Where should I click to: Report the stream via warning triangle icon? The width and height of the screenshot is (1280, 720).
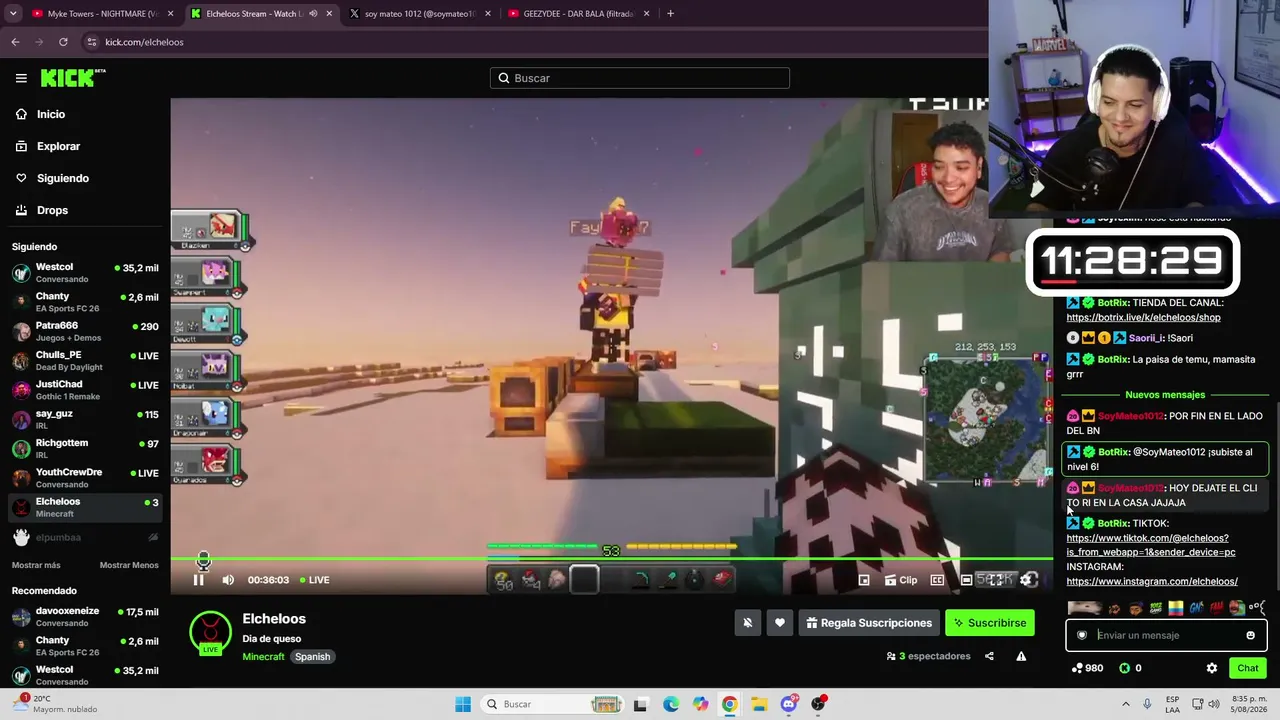coord(1021,656)
